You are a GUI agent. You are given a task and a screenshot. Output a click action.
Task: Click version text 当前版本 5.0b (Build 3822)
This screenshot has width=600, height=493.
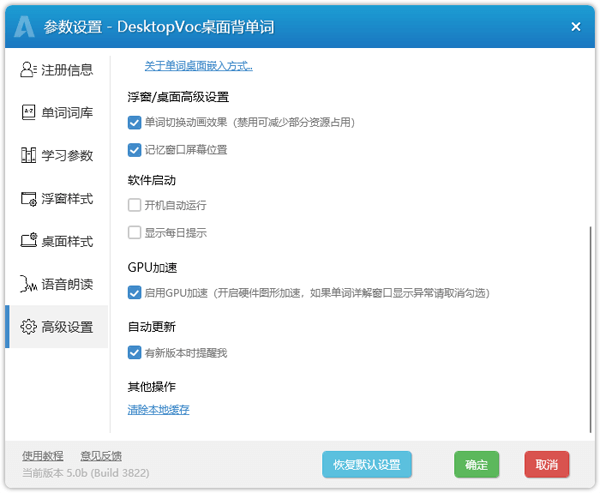point(86,473)
